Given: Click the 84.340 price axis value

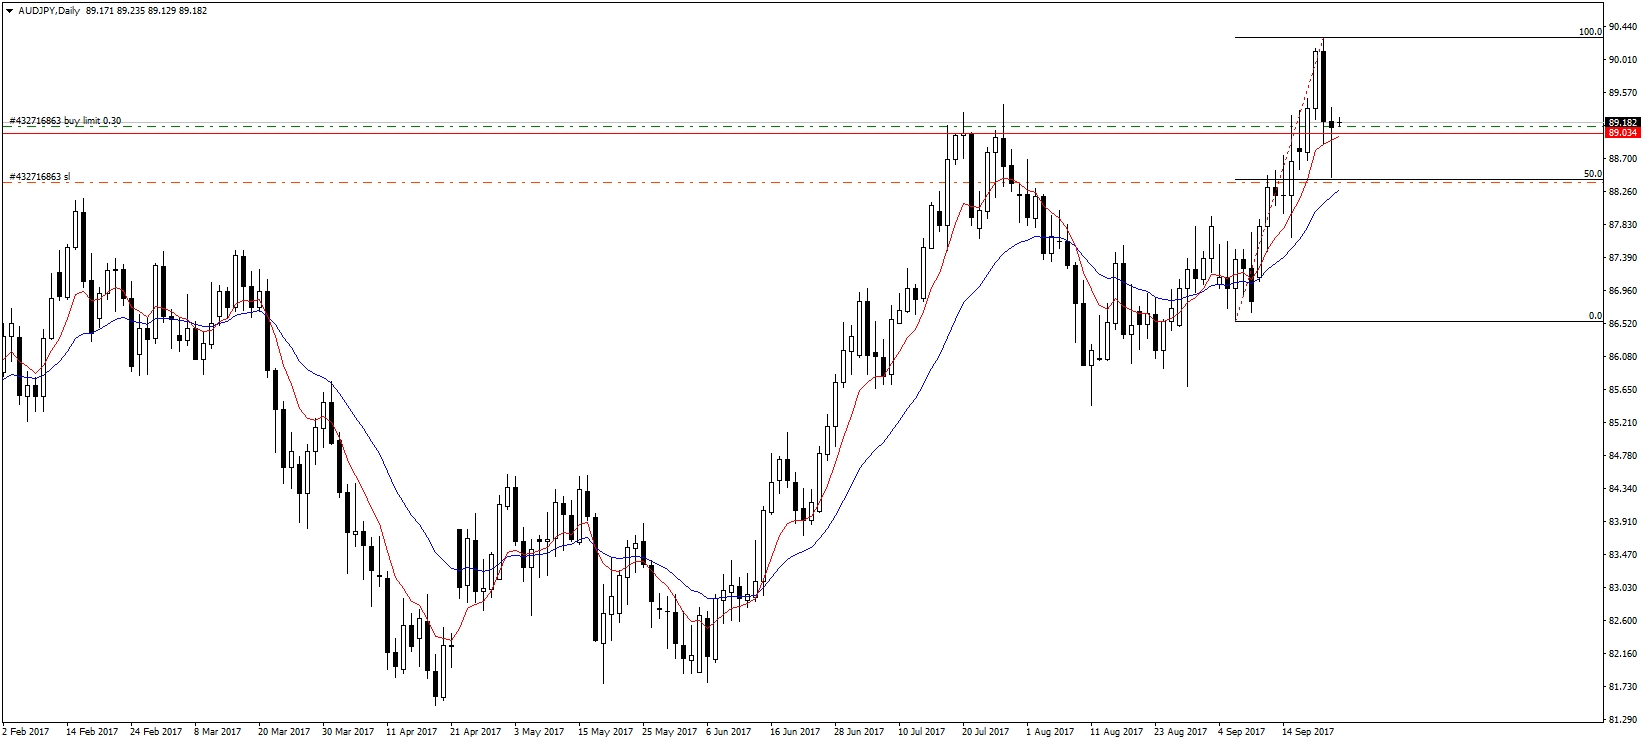Looking at the screenshot, I should pyautogui.click(x=1623, y=489).
